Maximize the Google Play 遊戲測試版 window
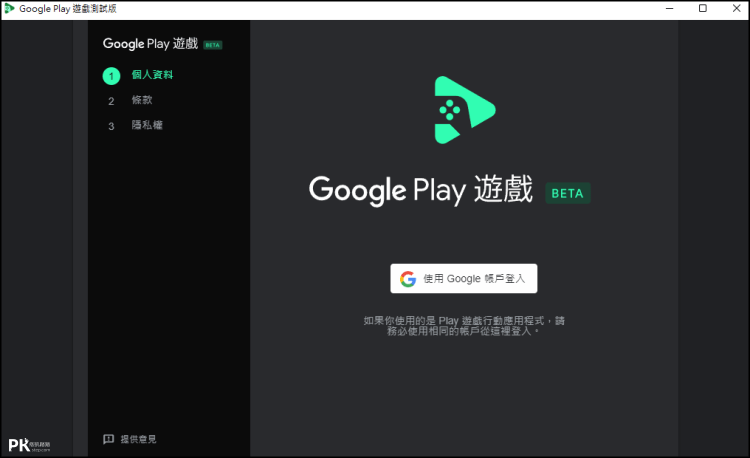The width and height of the screenshot is (750, 458). click(x=703, y=9)
